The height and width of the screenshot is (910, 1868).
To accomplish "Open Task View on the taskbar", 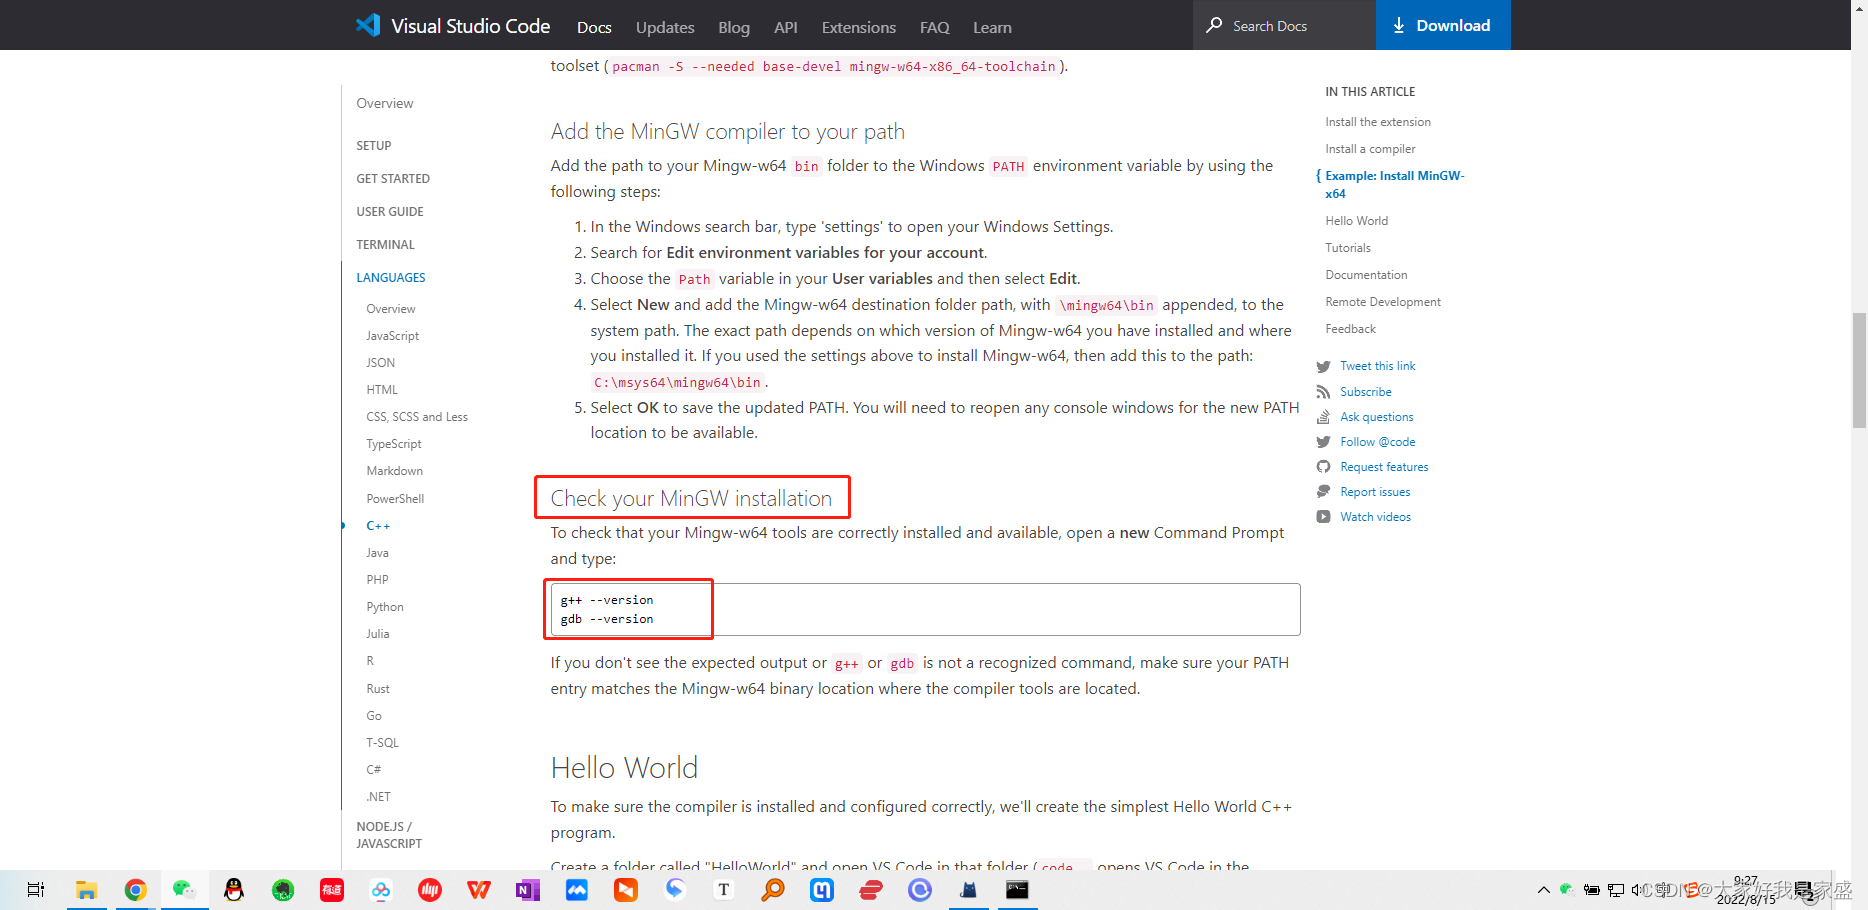I will [36, 890].
